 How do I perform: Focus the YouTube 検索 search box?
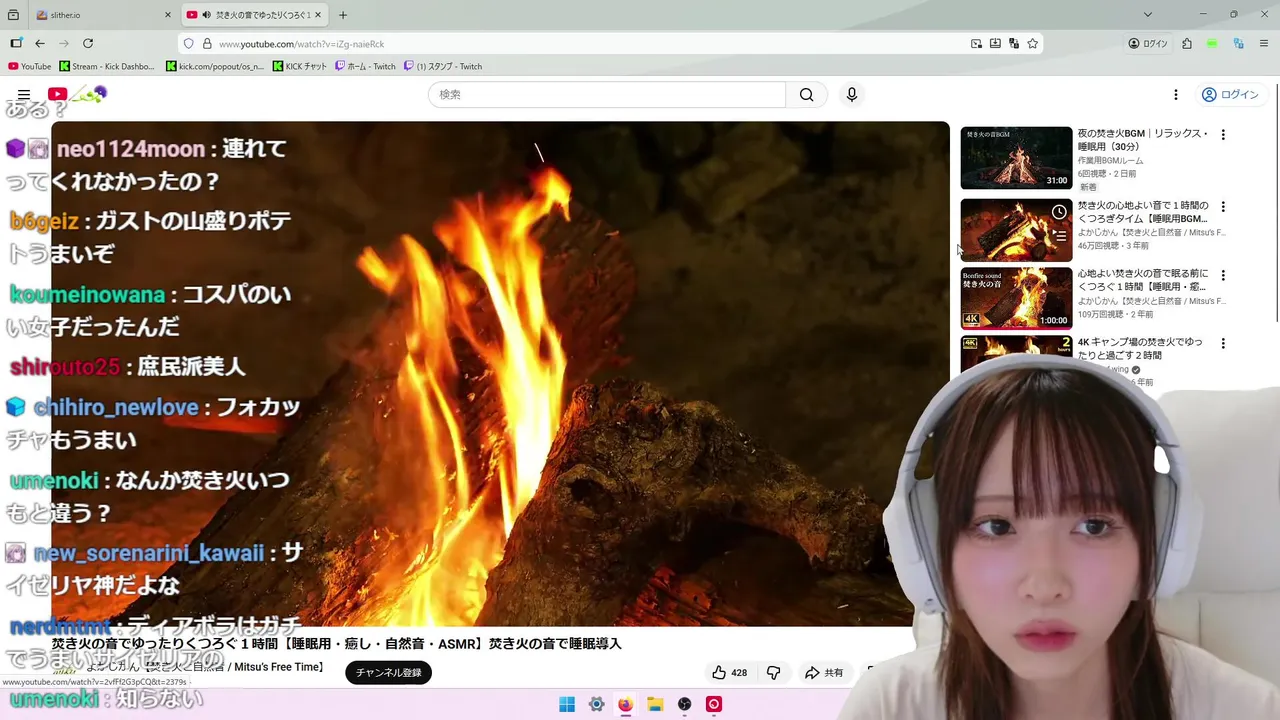(607, 94)
